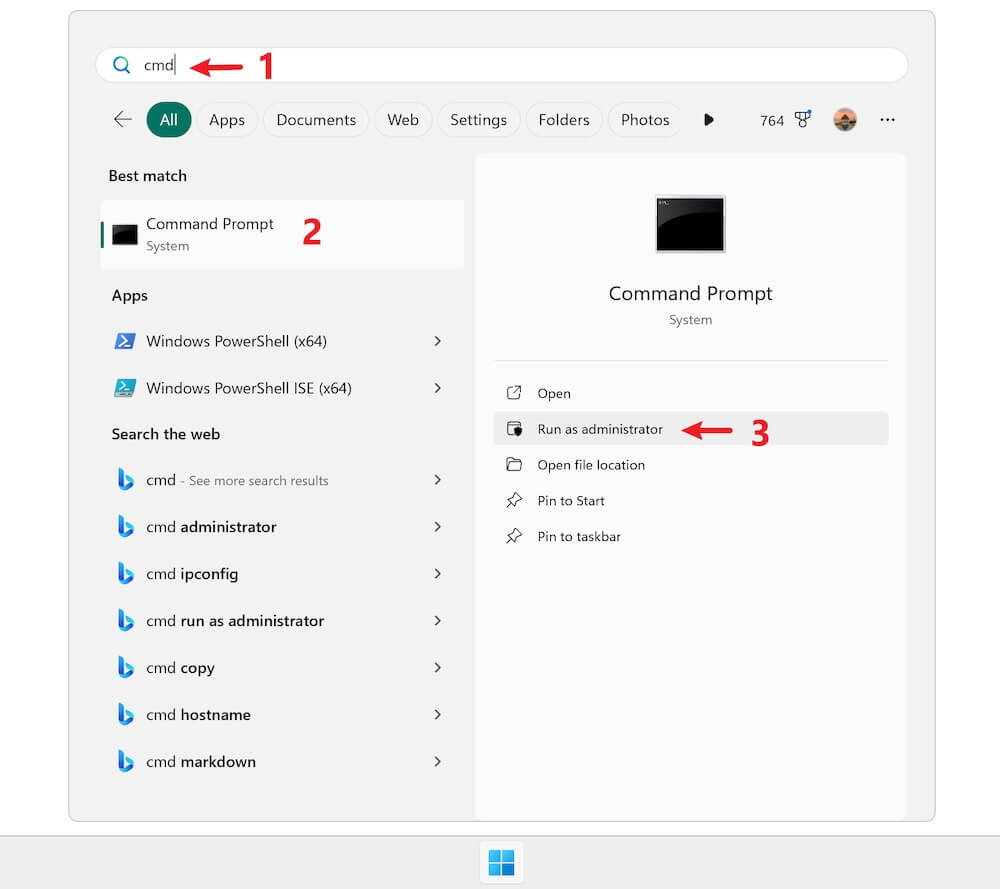Viewport: 1000px width, 889px height.
Task: Click the Windows PowerShell (x64) icon
Action: click(x=125, y=341)
